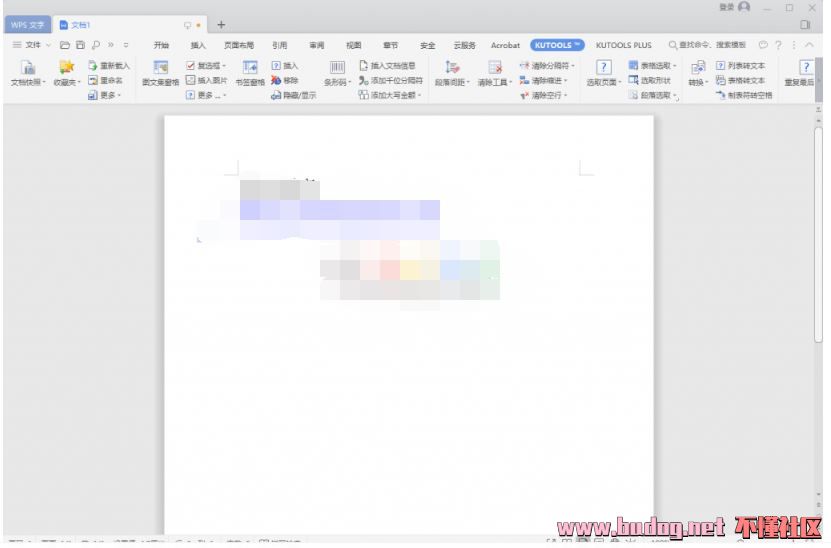The height and width of the screenshot is (548, 831).
Task: Expand the 清除空行 dropdown
Action: point(543,95)
